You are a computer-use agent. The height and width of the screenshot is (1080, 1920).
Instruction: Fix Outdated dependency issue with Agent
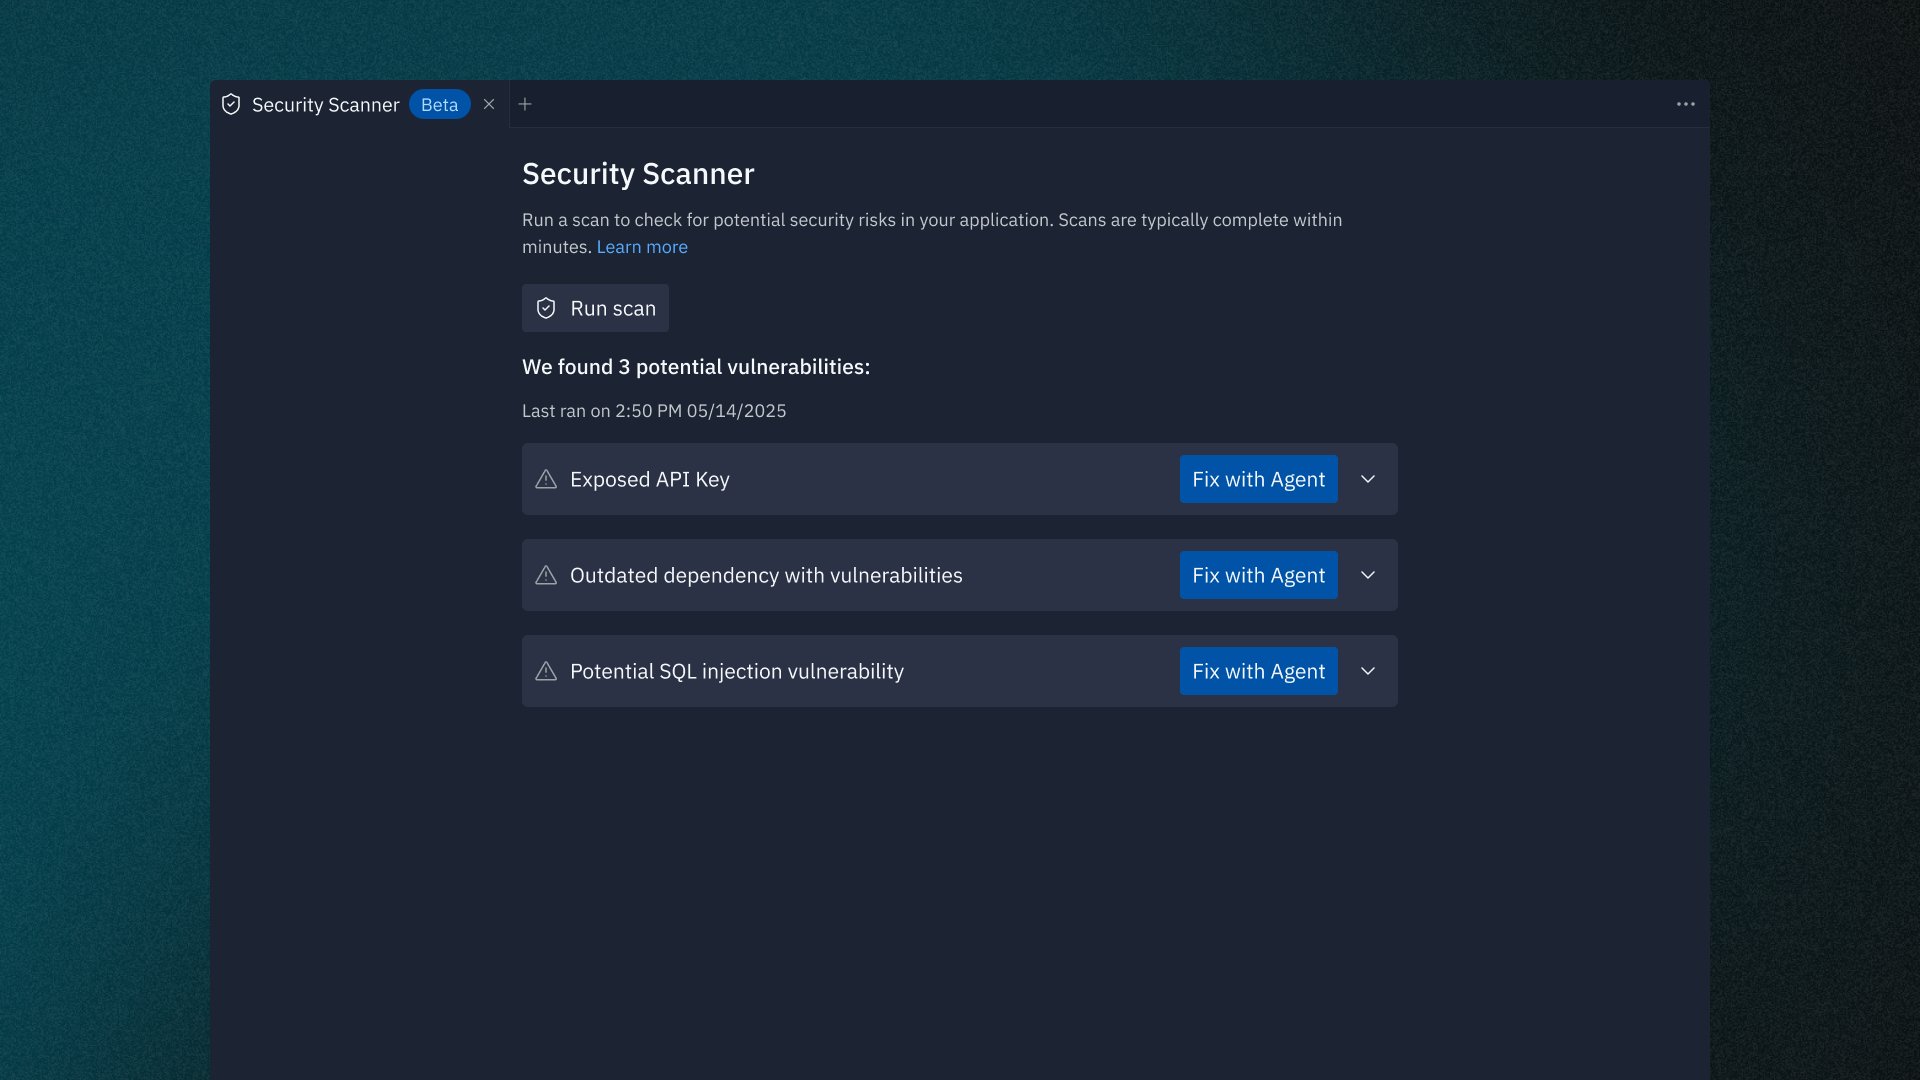point(1258,575)
